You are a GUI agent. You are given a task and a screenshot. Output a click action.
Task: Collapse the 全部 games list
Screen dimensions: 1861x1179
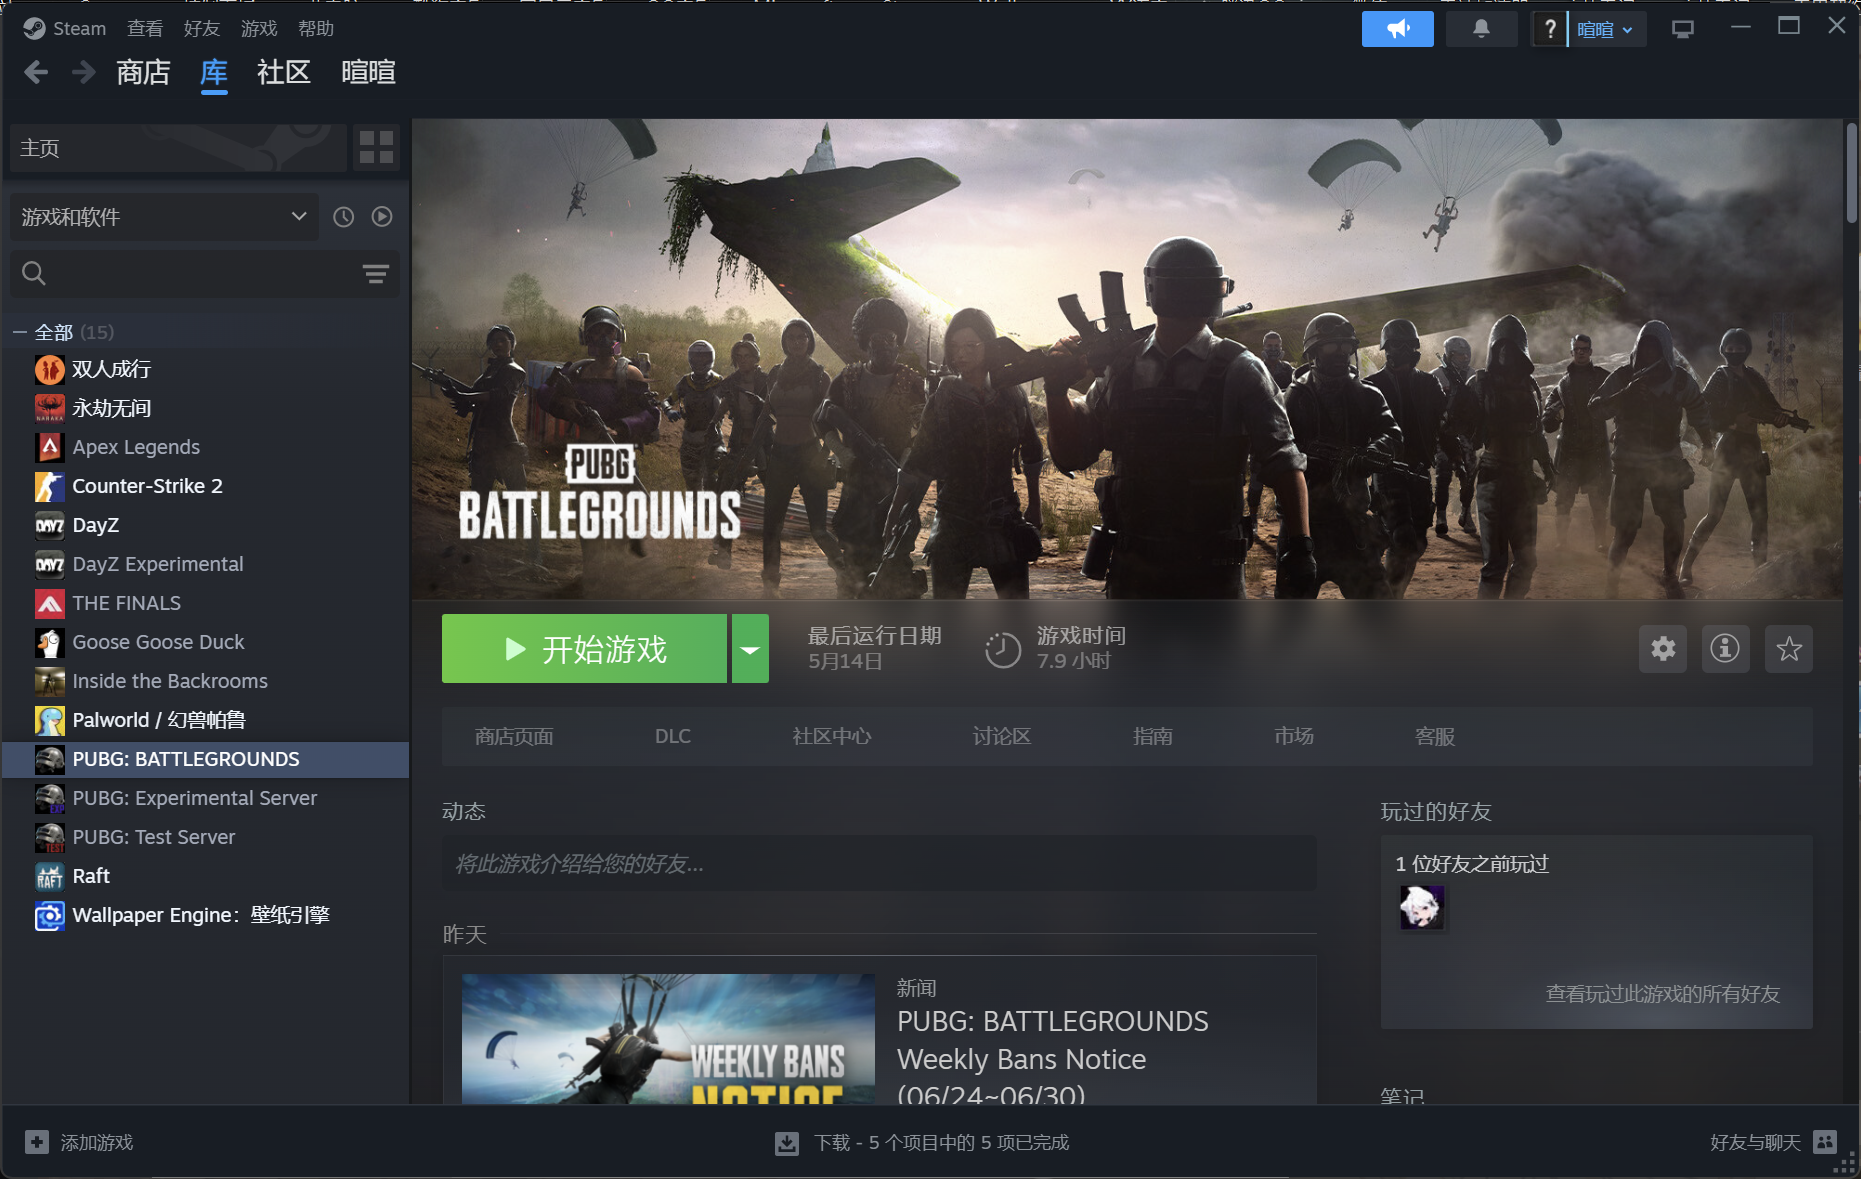[x=20, y=332]
